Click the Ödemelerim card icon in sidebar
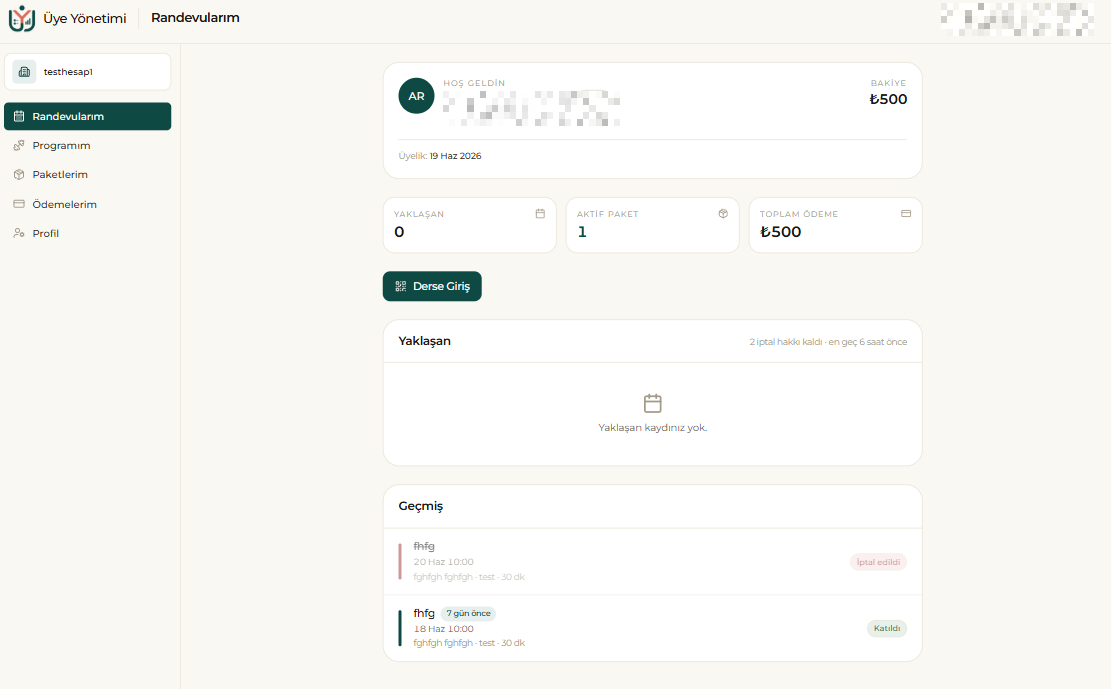The width and height of the screenshot is (1111, 689). 19,204
